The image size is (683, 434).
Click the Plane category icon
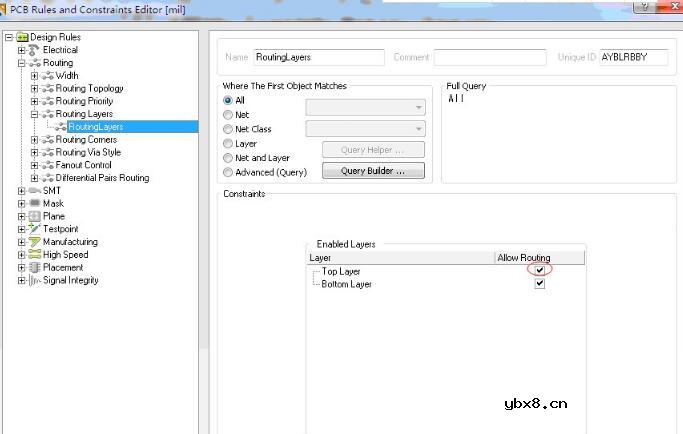34,216
